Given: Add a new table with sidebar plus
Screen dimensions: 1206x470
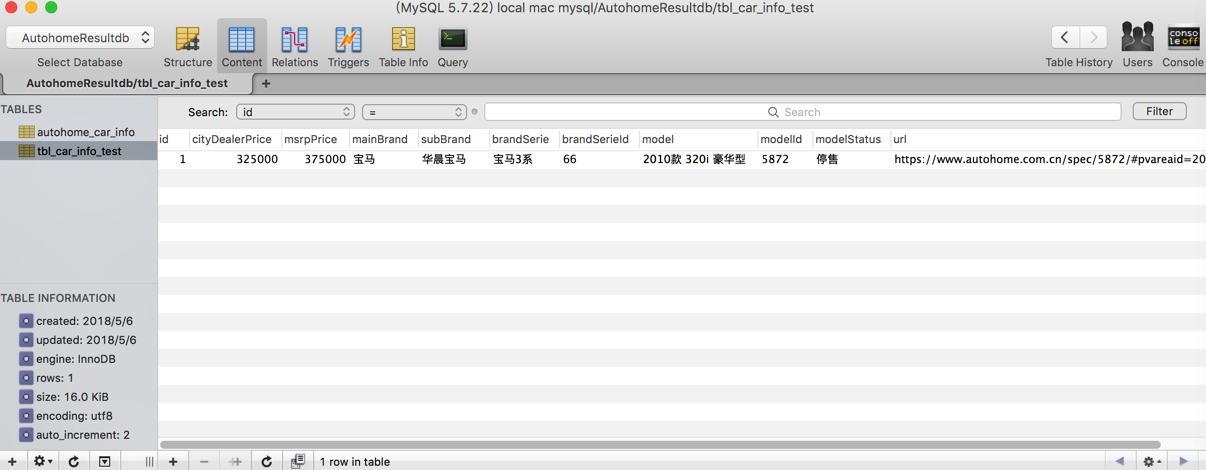Looking at the screenshot, I should point(12,461).
